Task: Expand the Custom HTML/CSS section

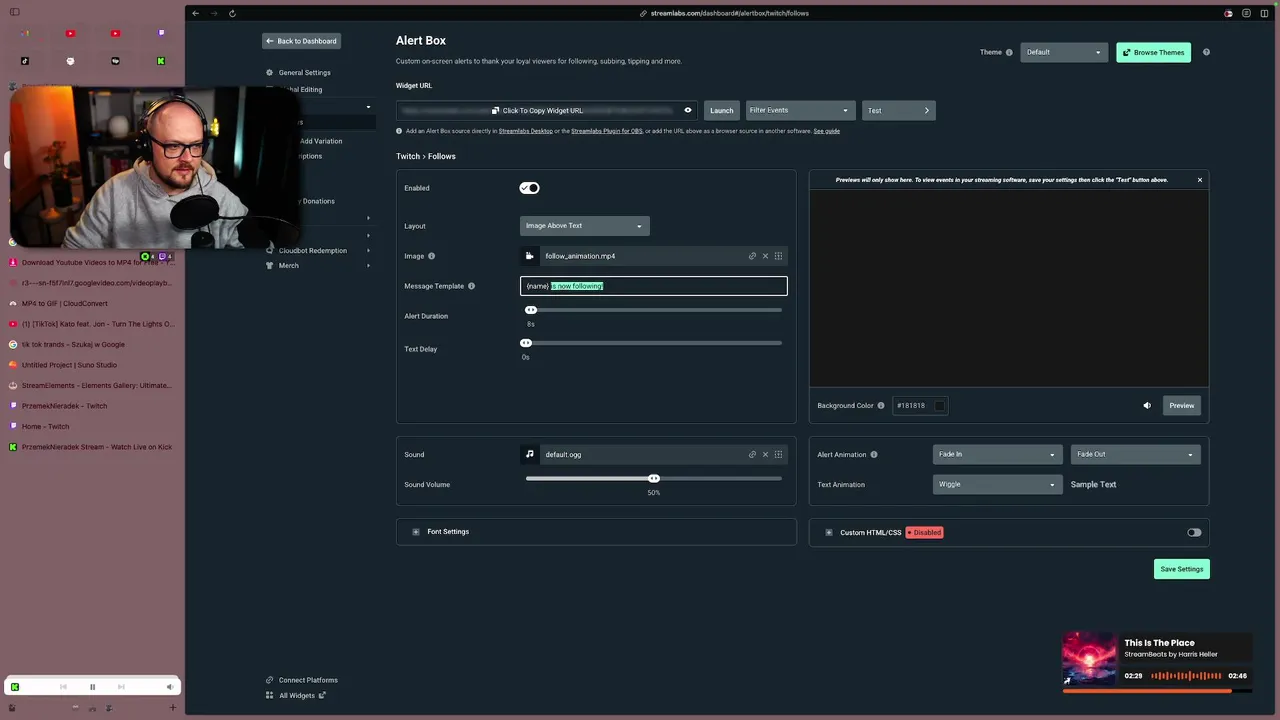Action: point(829,533)
